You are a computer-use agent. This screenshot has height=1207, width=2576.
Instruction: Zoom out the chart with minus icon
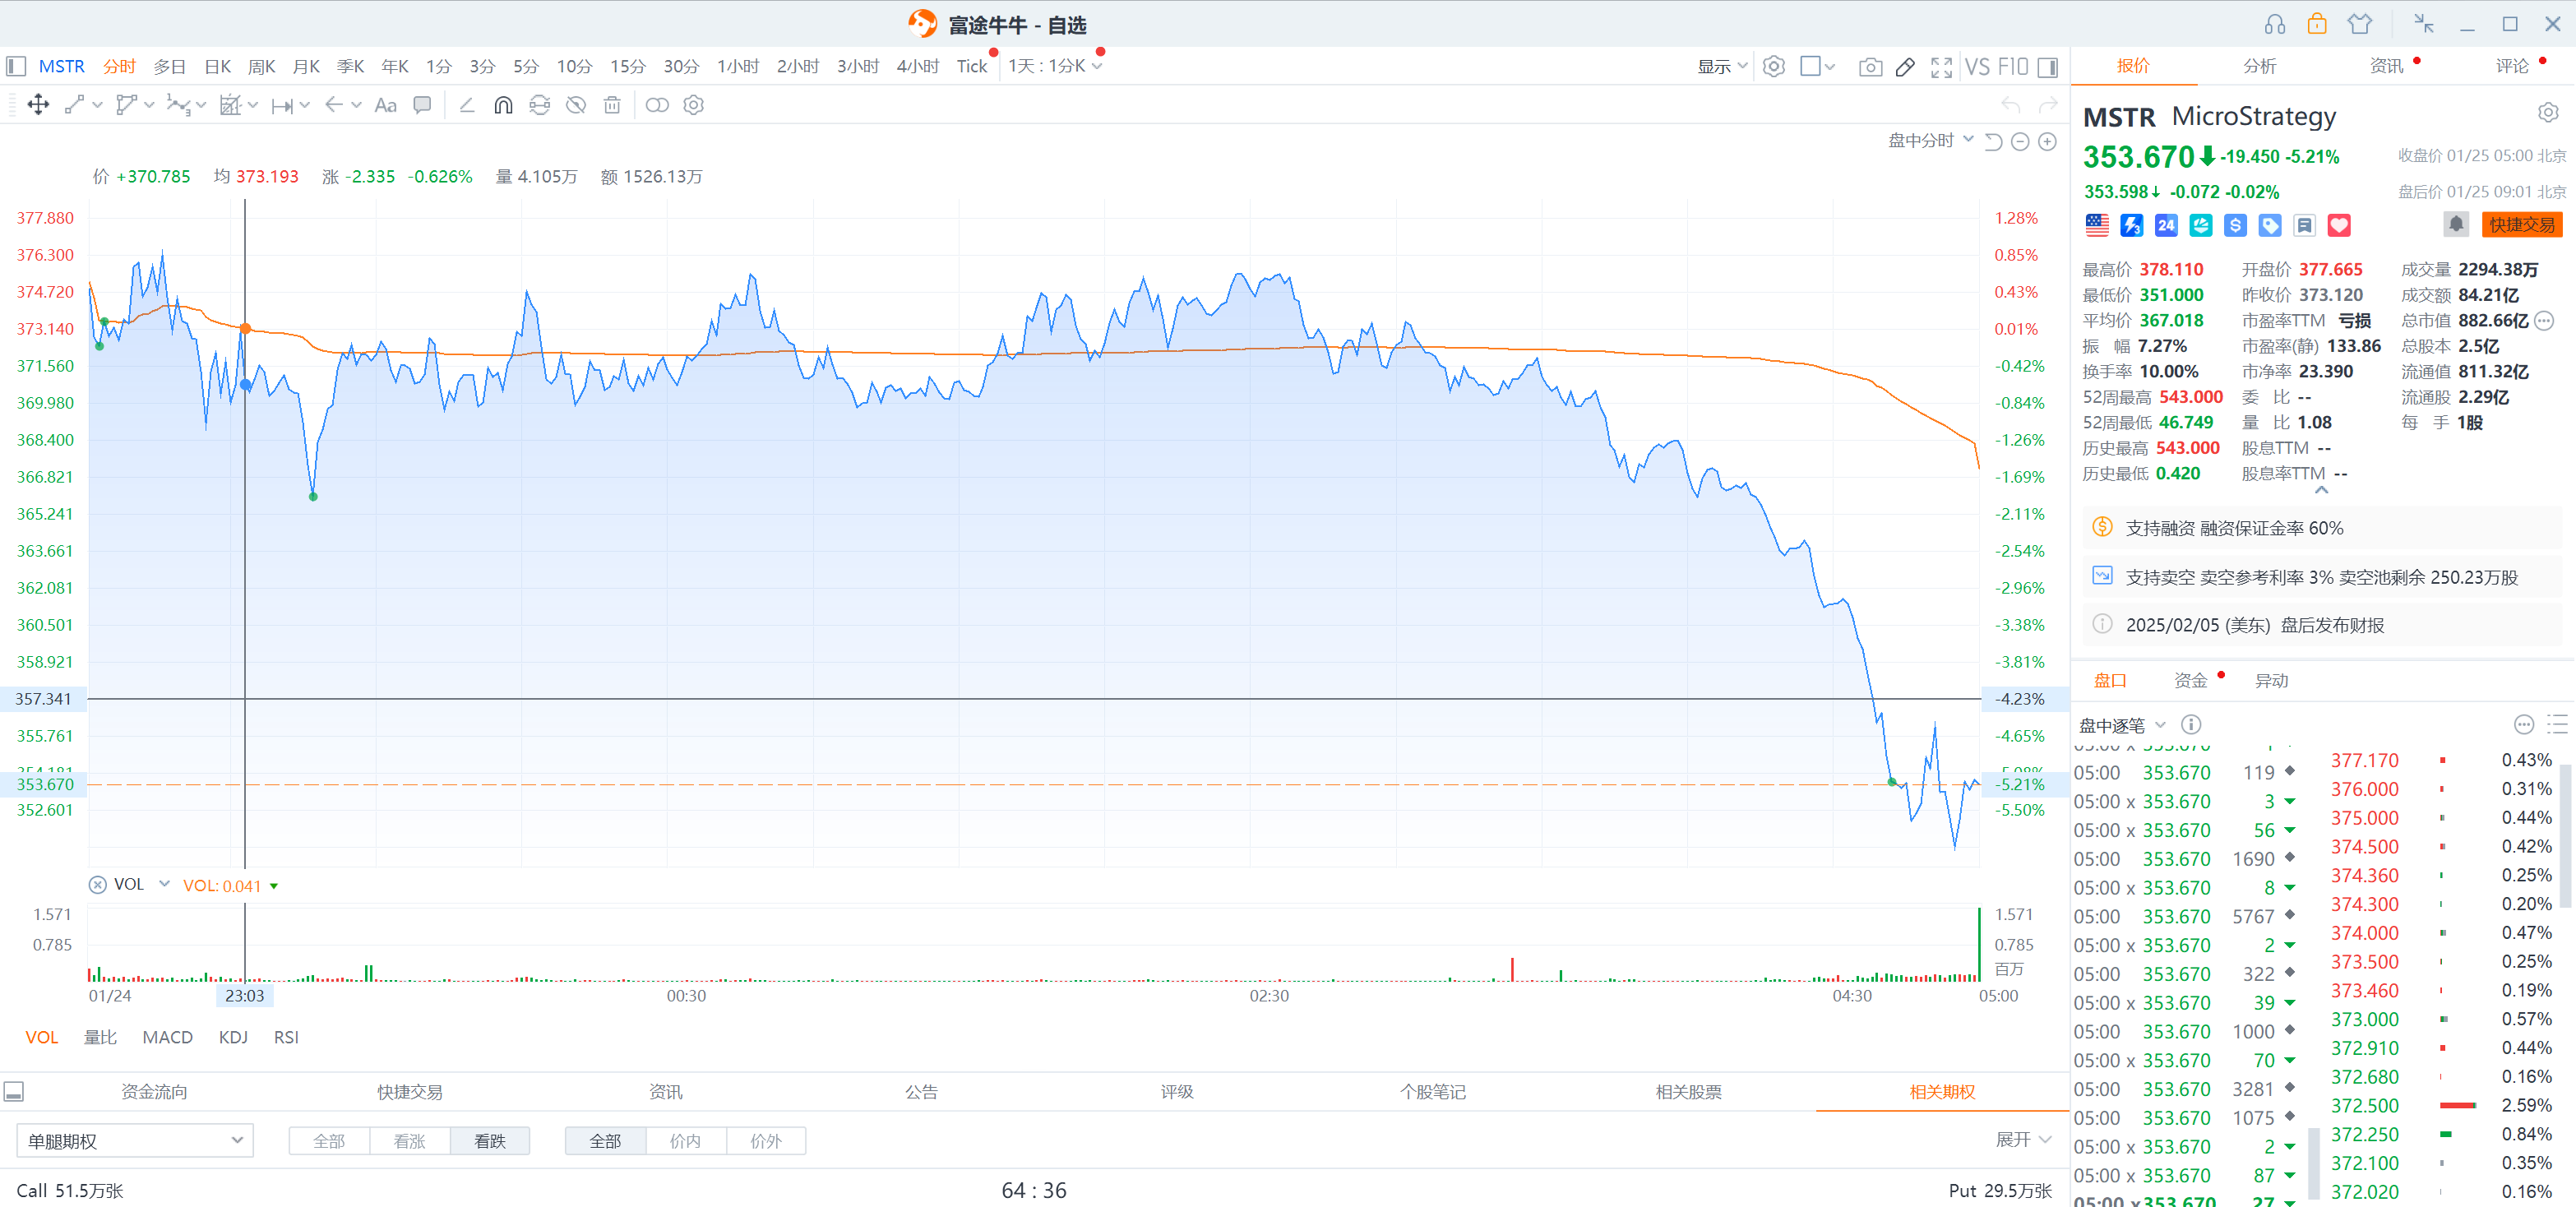click(x=2020, y=142)
